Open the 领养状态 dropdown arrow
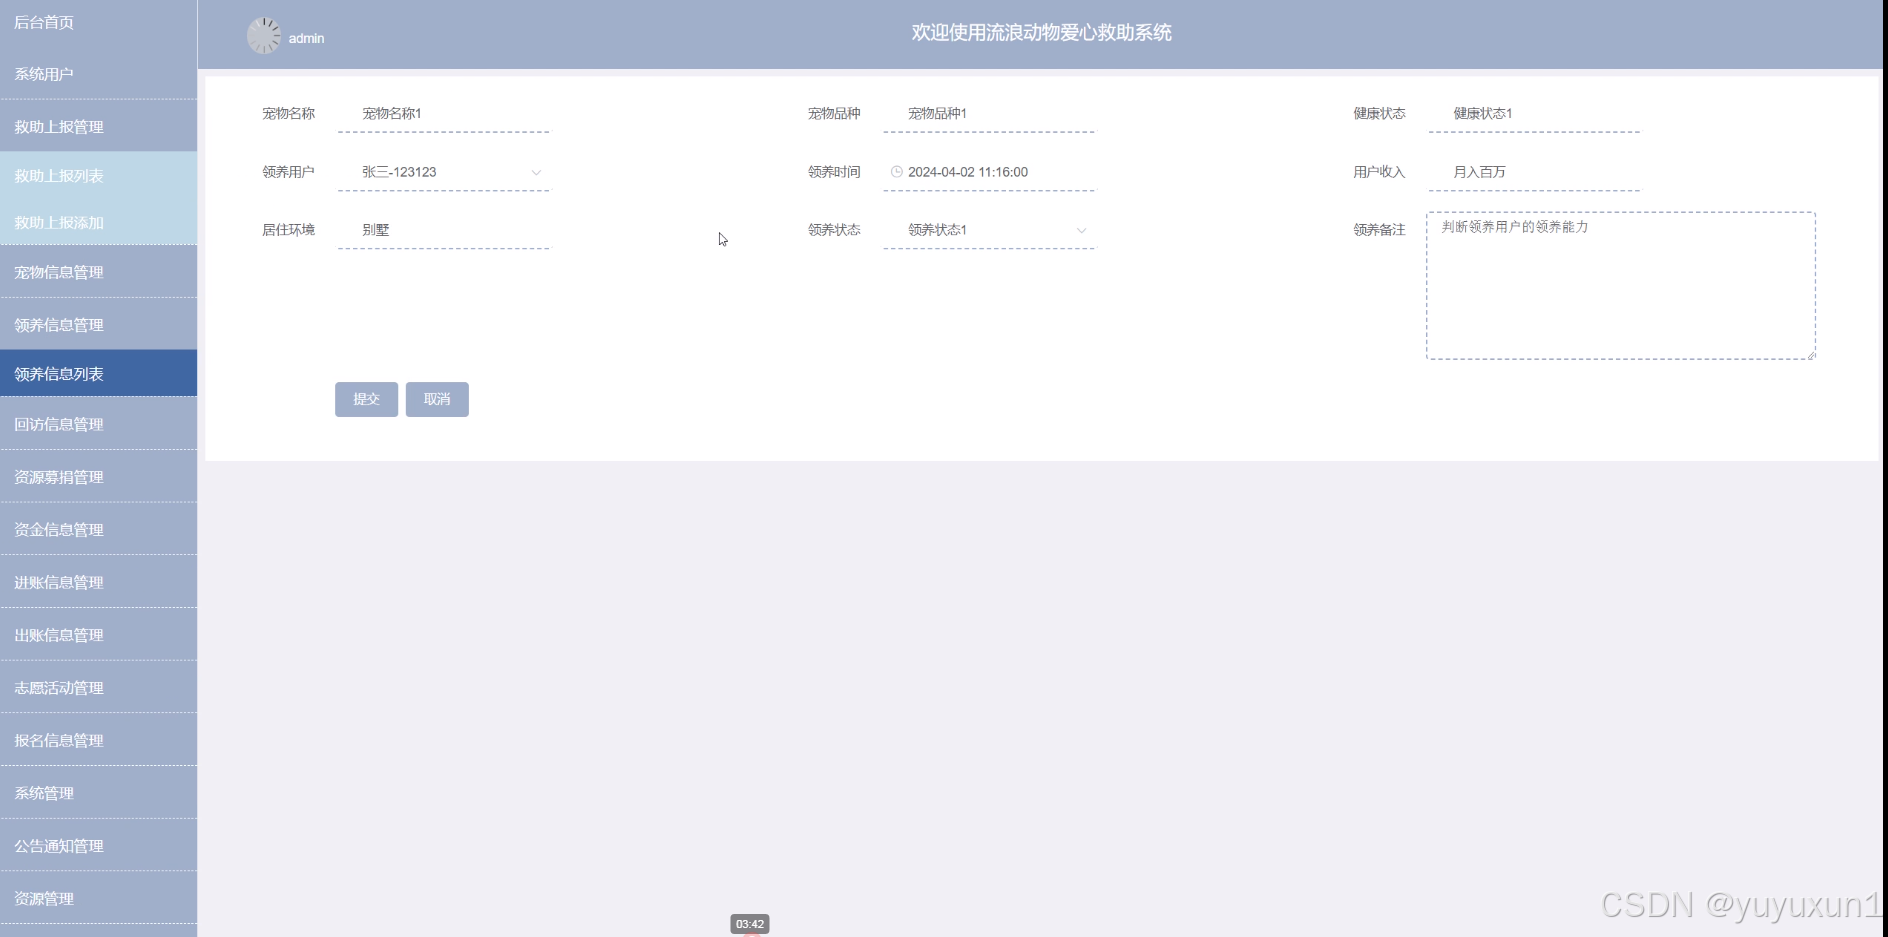Viewport: 1888px width, 937px height. (1081, 230)
